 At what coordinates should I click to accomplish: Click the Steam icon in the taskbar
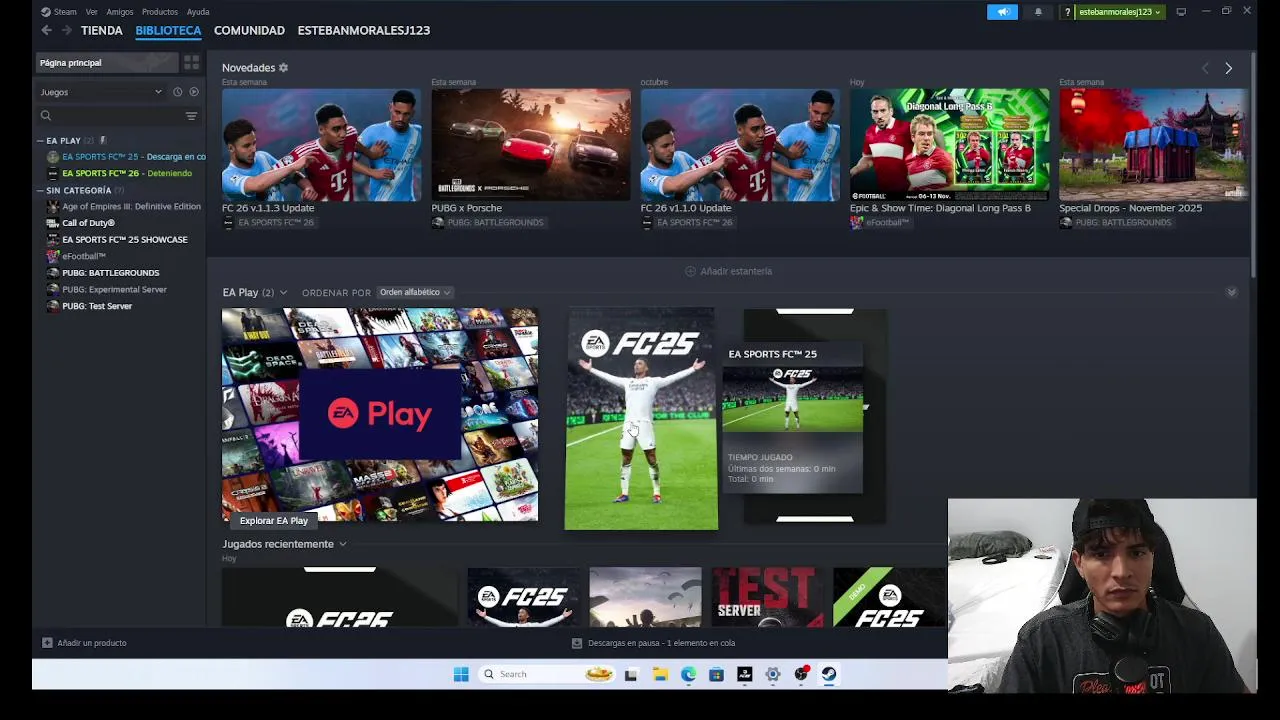point(829,674)
